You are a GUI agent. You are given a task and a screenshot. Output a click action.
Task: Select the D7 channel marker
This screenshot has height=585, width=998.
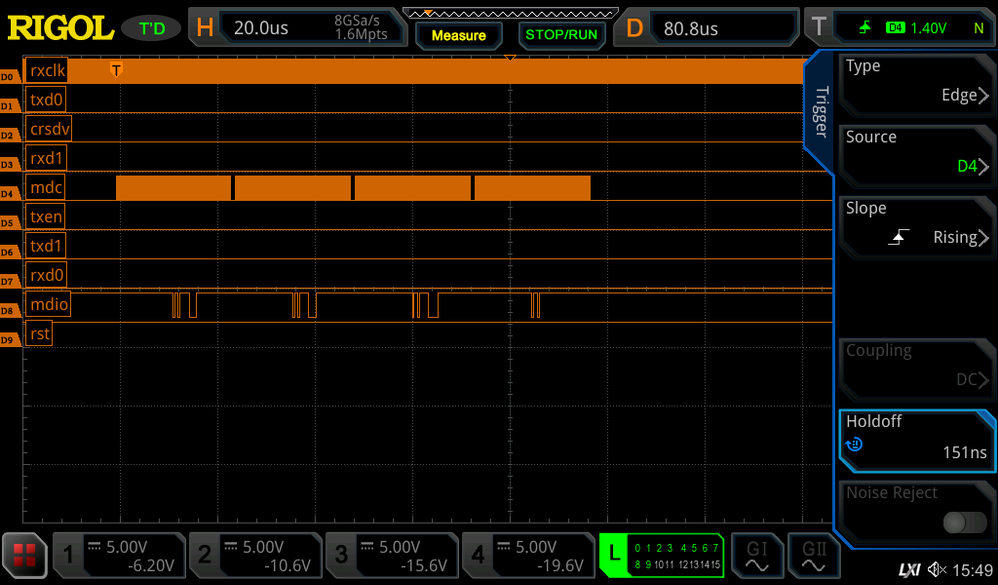(9, 281)
